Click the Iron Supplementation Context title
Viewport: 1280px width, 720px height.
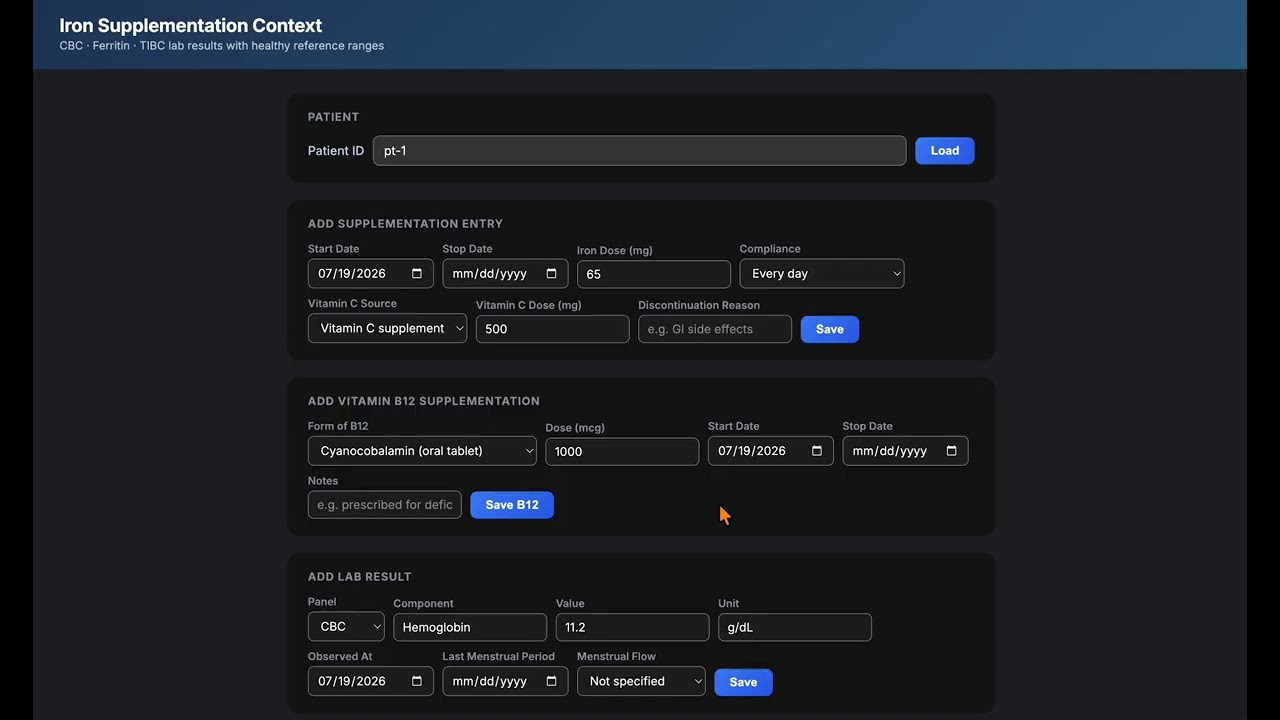(191, 26)
